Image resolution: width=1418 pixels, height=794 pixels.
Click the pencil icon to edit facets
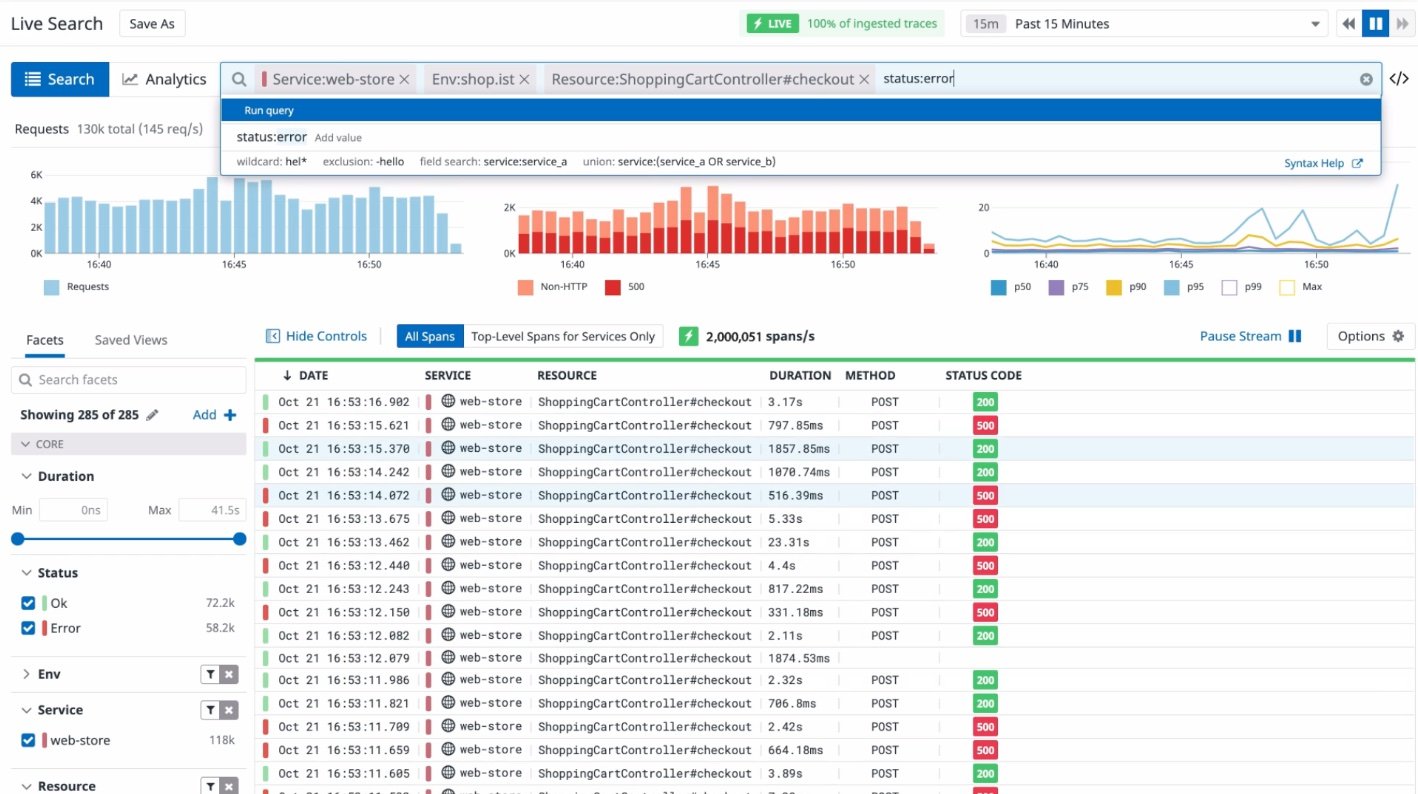(x=153, y=415)
